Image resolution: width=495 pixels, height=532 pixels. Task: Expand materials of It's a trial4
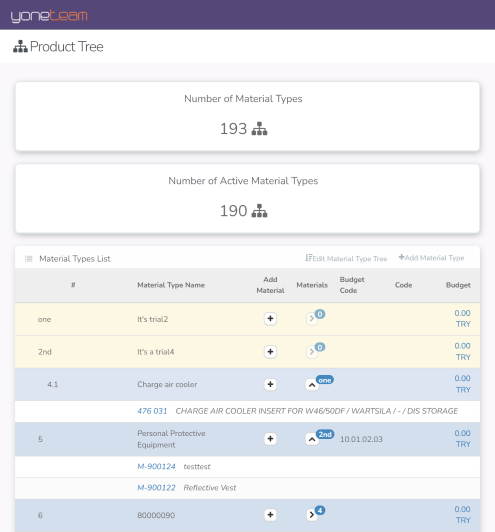point(312,352)
